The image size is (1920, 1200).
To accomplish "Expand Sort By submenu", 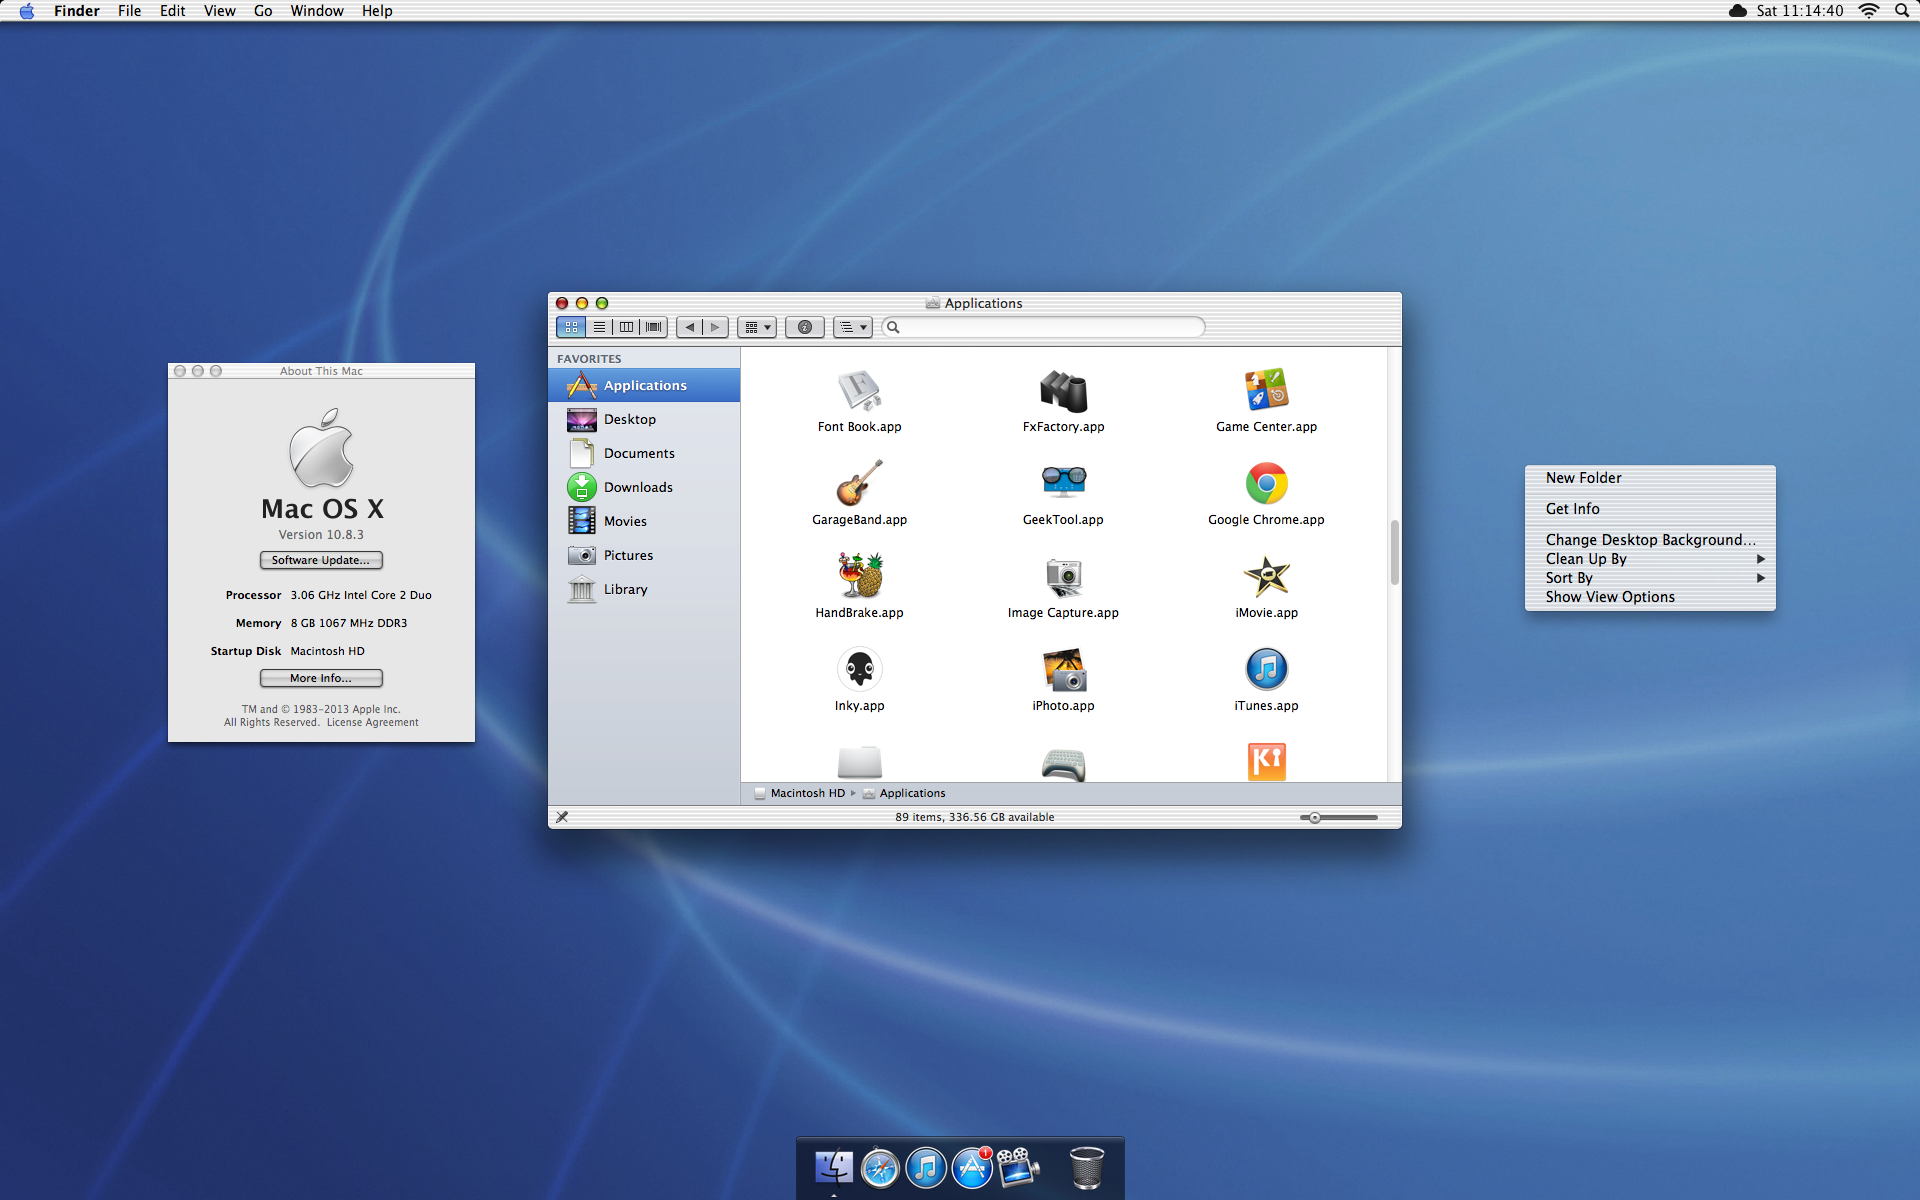I will click(1650, 578).
